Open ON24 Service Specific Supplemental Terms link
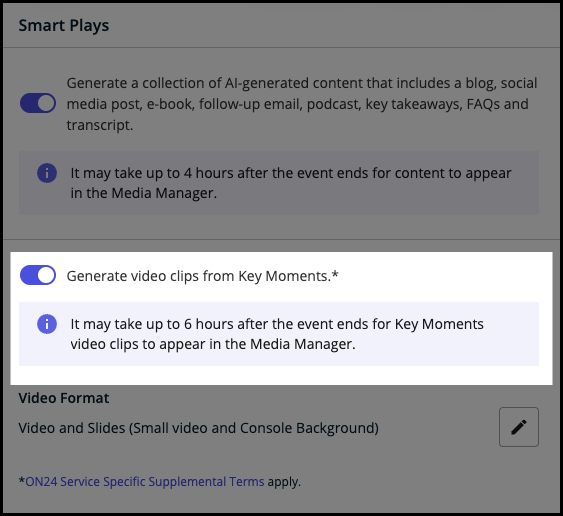 click(x=145, y=482)
